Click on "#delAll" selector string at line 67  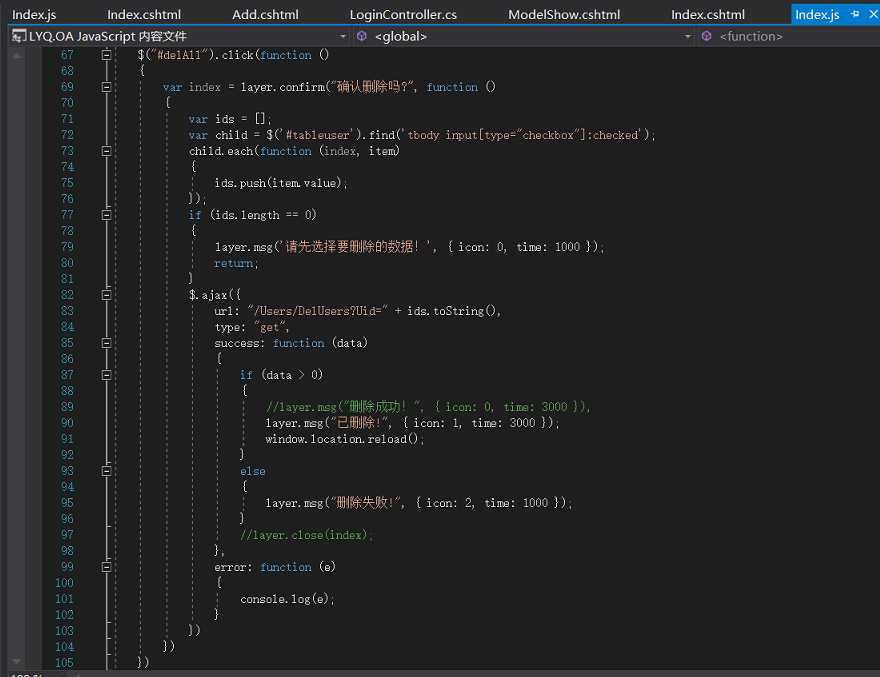tap(183, 55)
